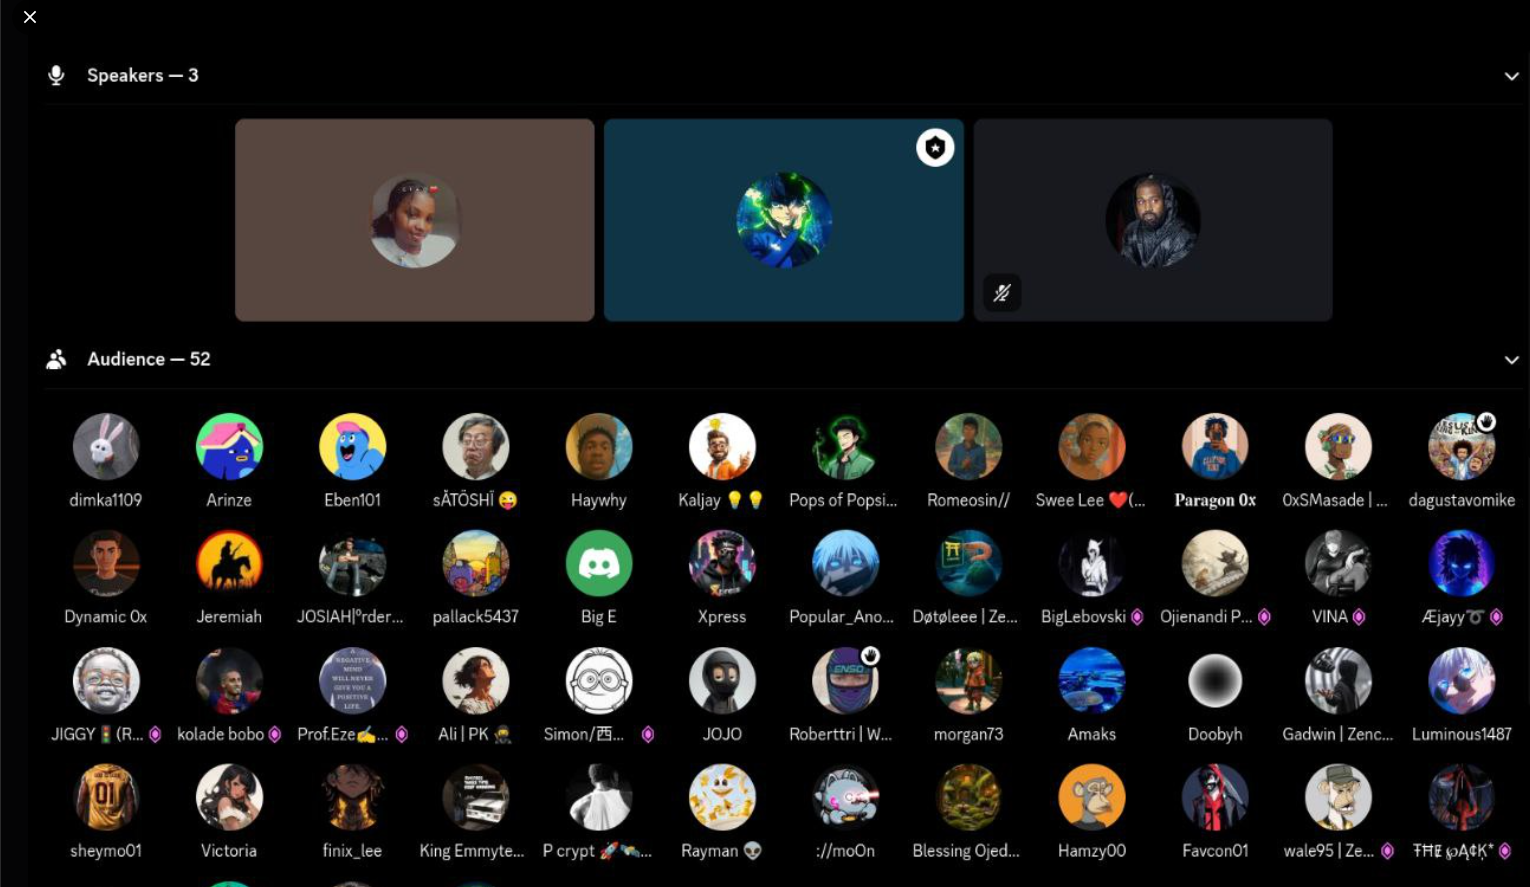The height and width of the screenshot is (887, 1530).
Task: Click Big E's default Discord avatar
Action: [599, 564]
